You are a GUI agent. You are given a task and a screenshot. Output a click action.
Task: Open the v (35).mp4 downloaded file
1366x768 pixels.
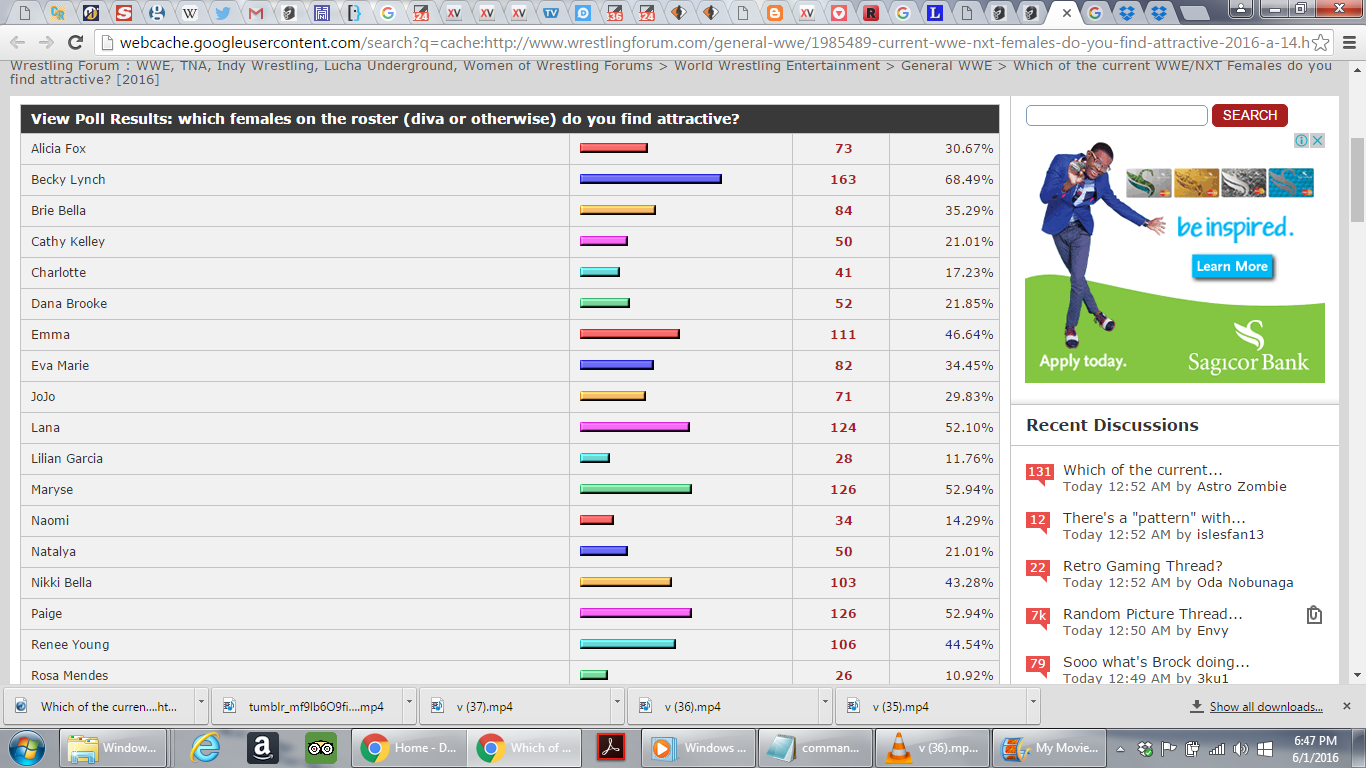[x=929, y=706]
